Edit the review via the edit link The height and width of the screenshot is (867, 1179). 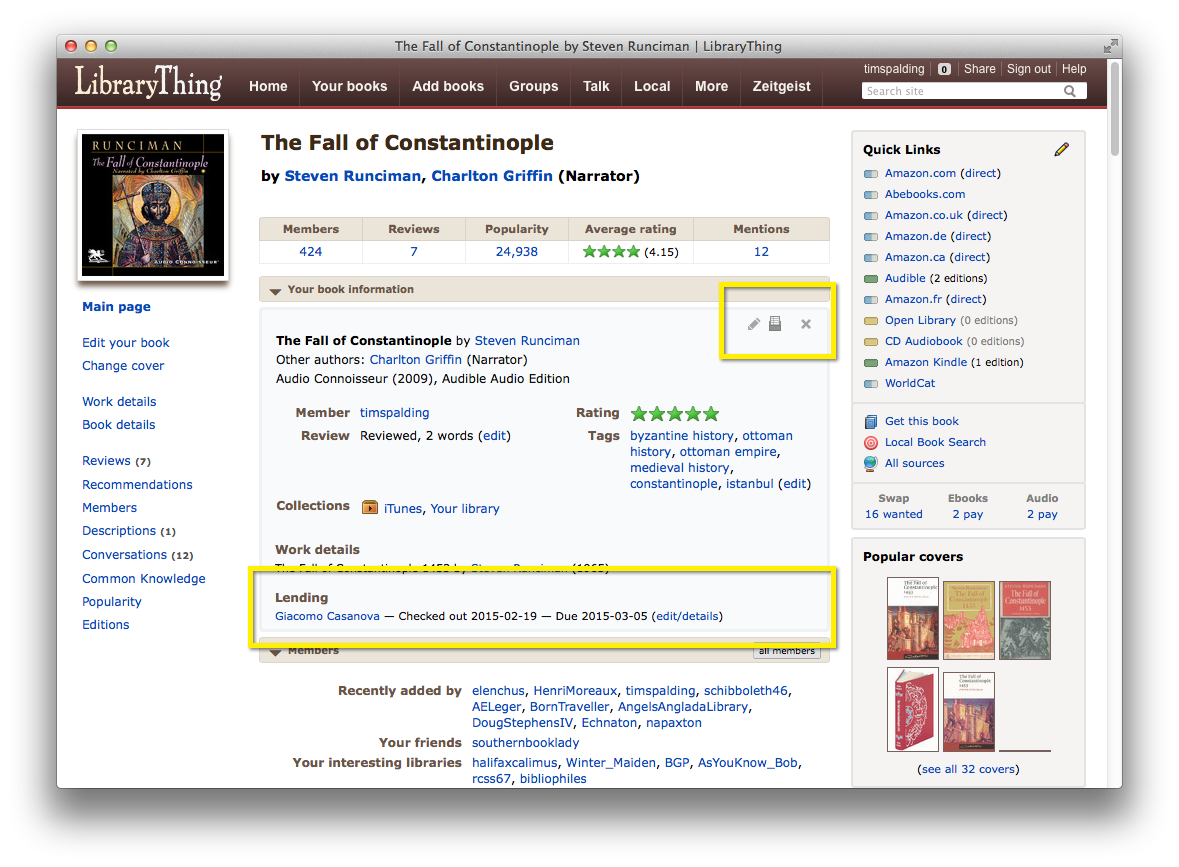pyautogui.click(x=494, y=436)
